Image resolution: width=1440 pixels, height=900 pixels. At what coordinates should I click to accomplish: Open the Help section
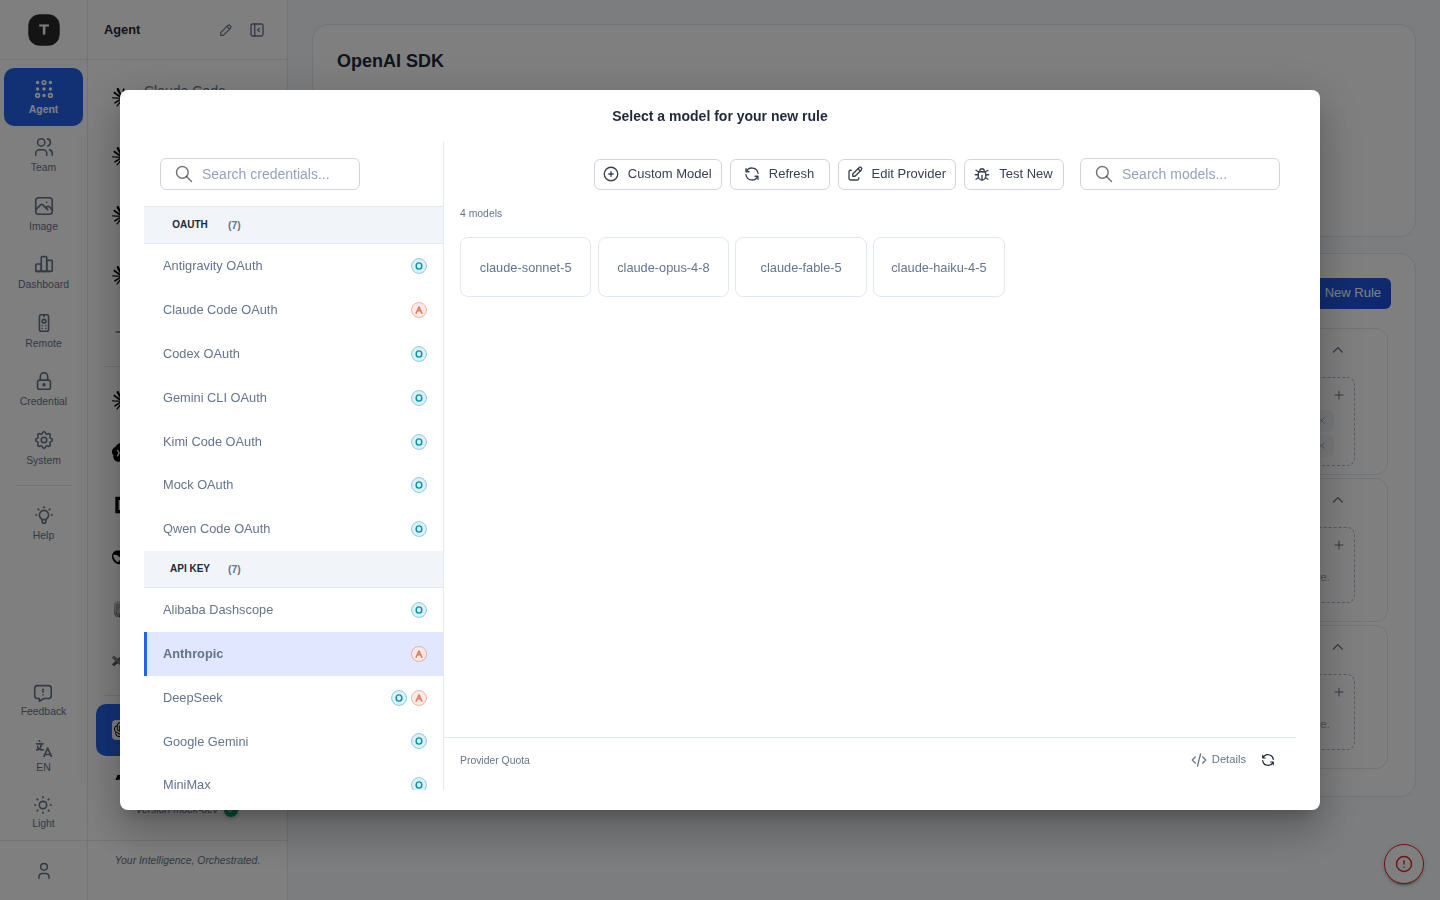(43, 523)
